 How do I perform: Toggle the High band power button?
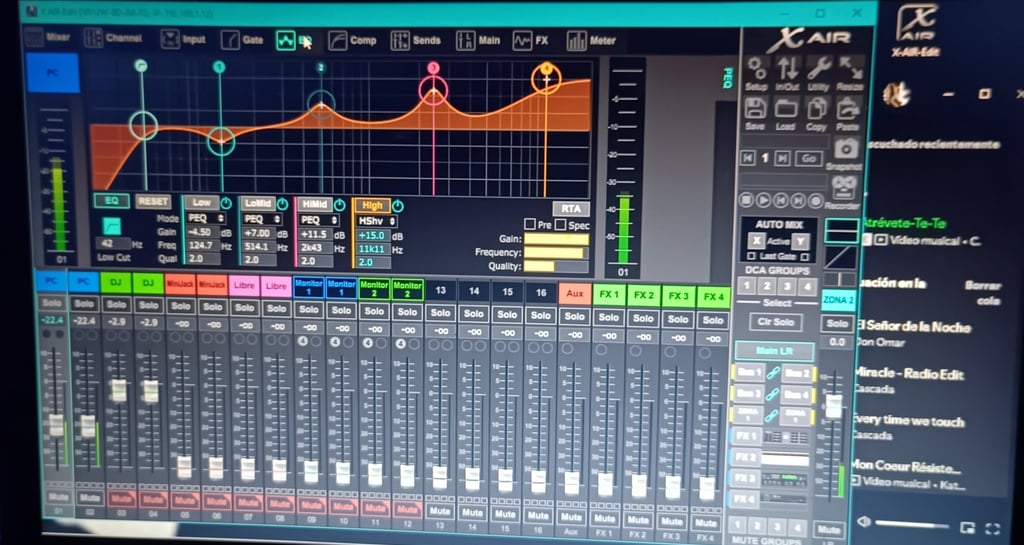pos(398,206)
